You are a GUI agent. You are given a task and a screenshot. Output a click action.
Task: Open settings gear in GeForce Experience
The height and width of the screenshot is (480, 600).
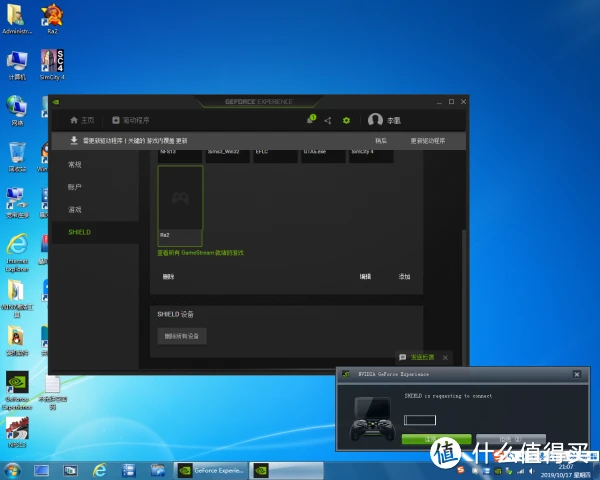coord(346,120)
